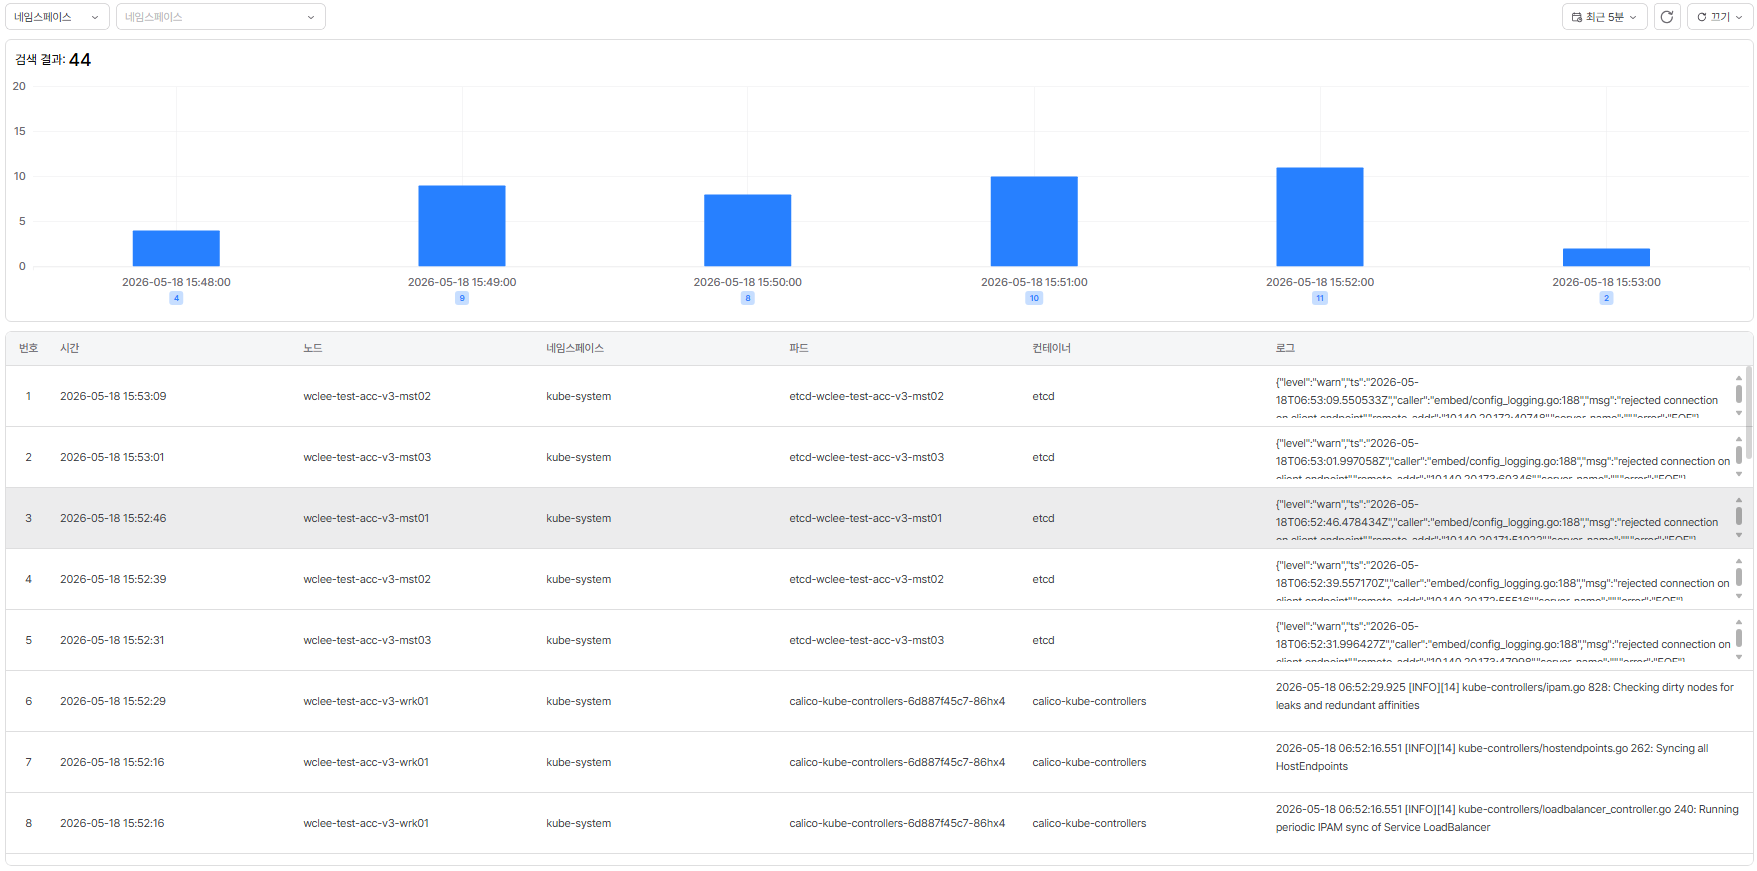Image resolution: width=1757 pixels, height=871 pixels.
Task: Open the 끄기 auto-refresh dropdown
Action: [x=1720, y=17]
